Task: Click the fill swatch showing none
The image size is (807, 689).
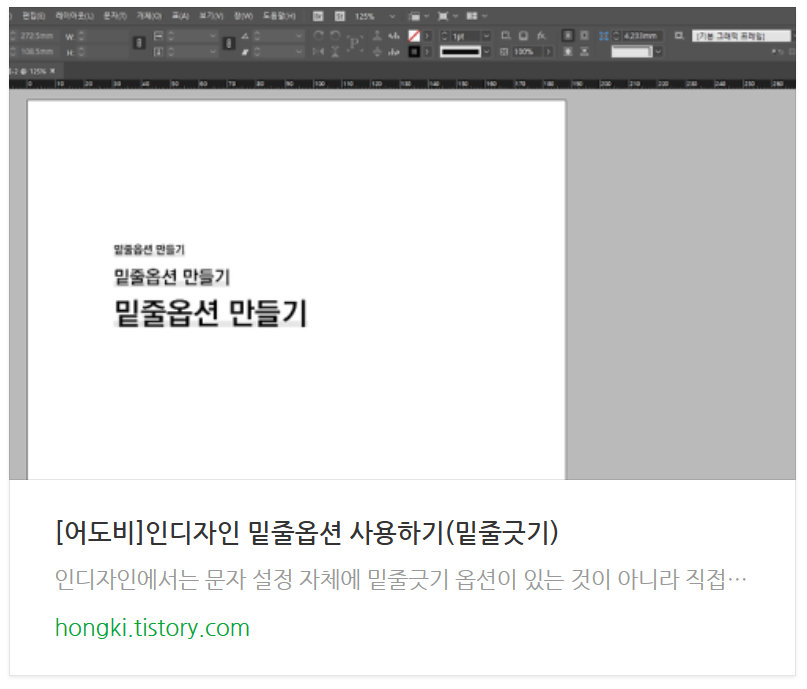Action: 414,36
